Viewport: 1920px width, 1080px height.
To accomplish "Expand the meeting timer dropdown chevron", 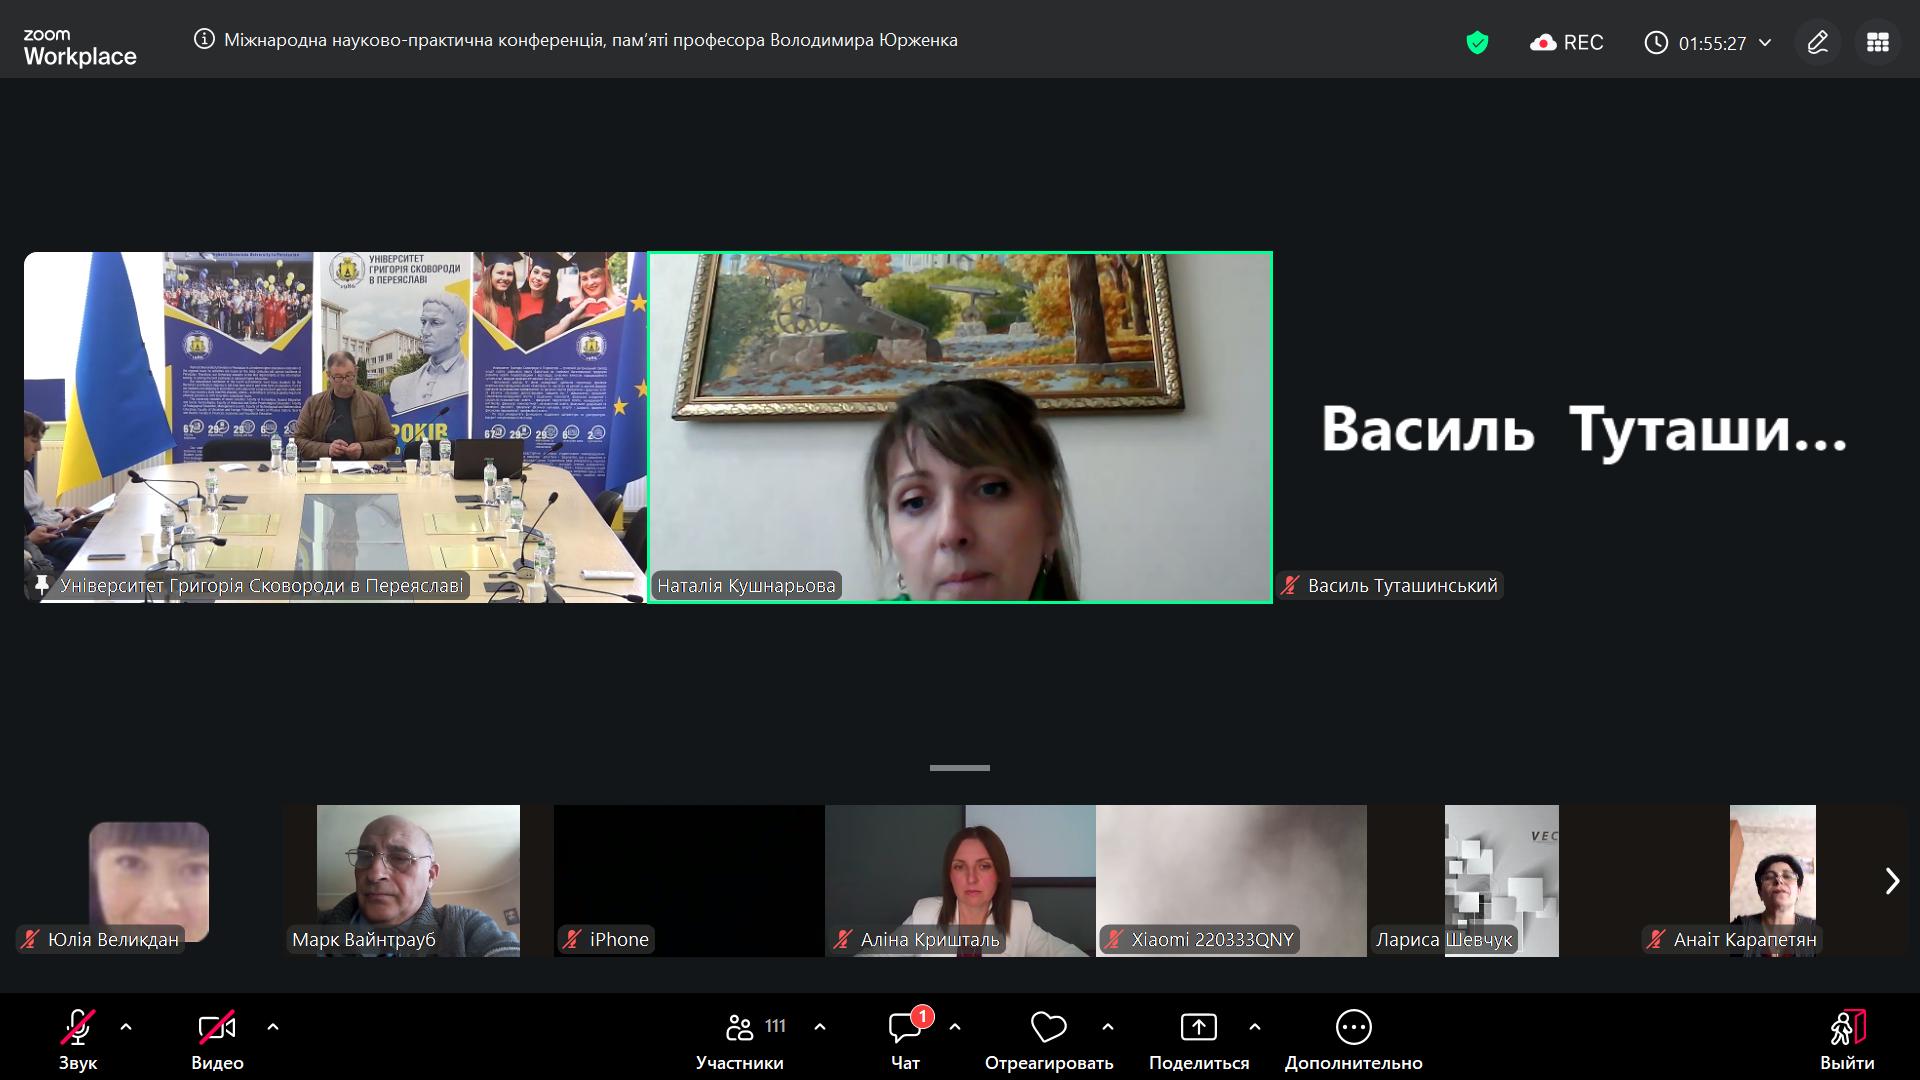I will pos(1765,43).
